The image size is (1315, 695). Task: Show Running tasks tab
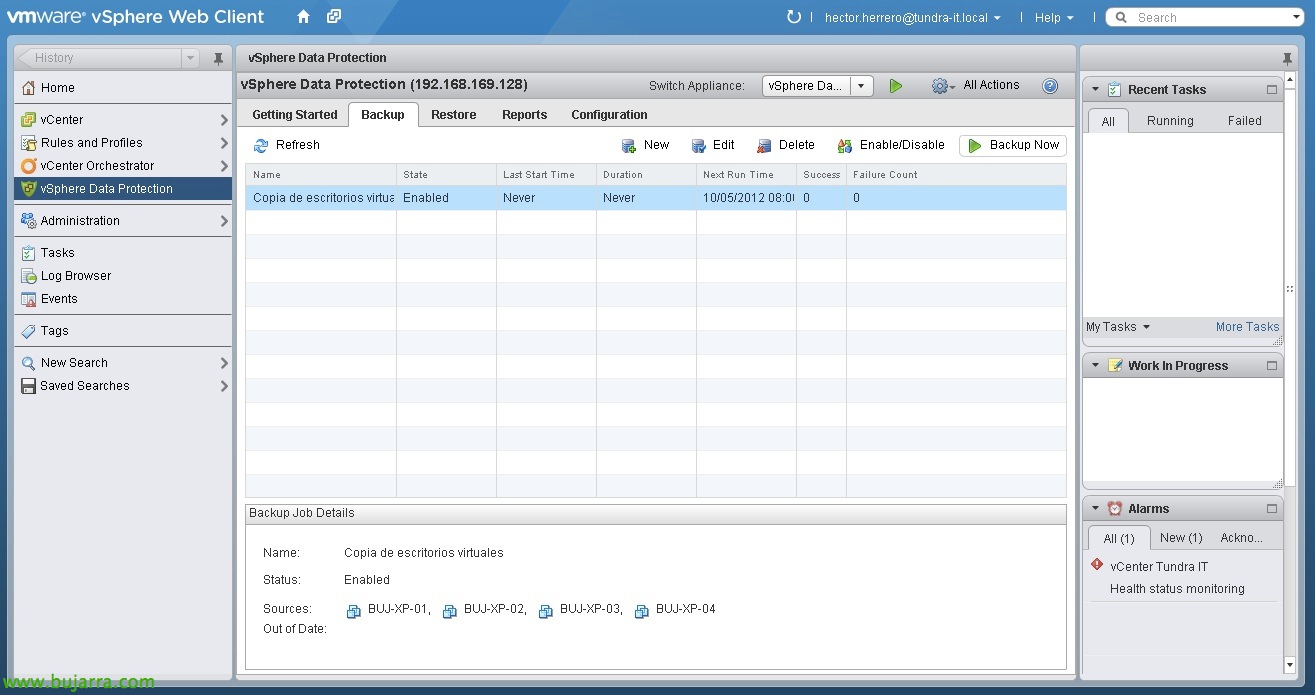click(x=1170, y=121)
